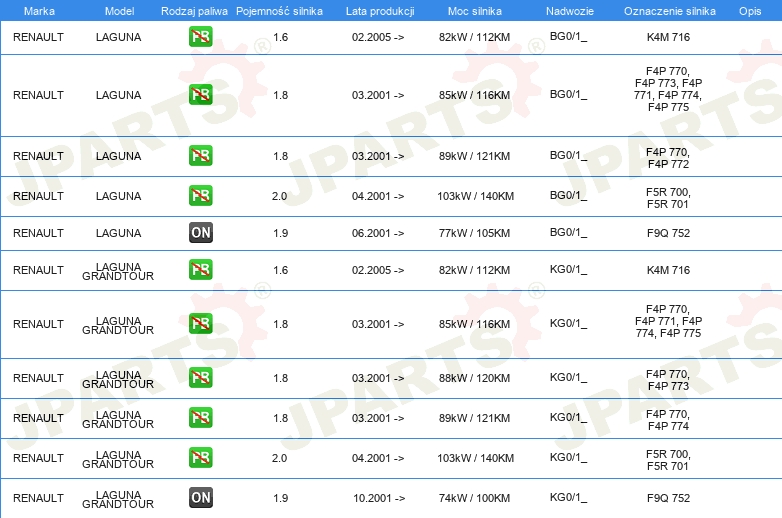Click 85kW / 116KM in the KG0/1_ row
Viewport: 782px width, 518px height.
474,324
